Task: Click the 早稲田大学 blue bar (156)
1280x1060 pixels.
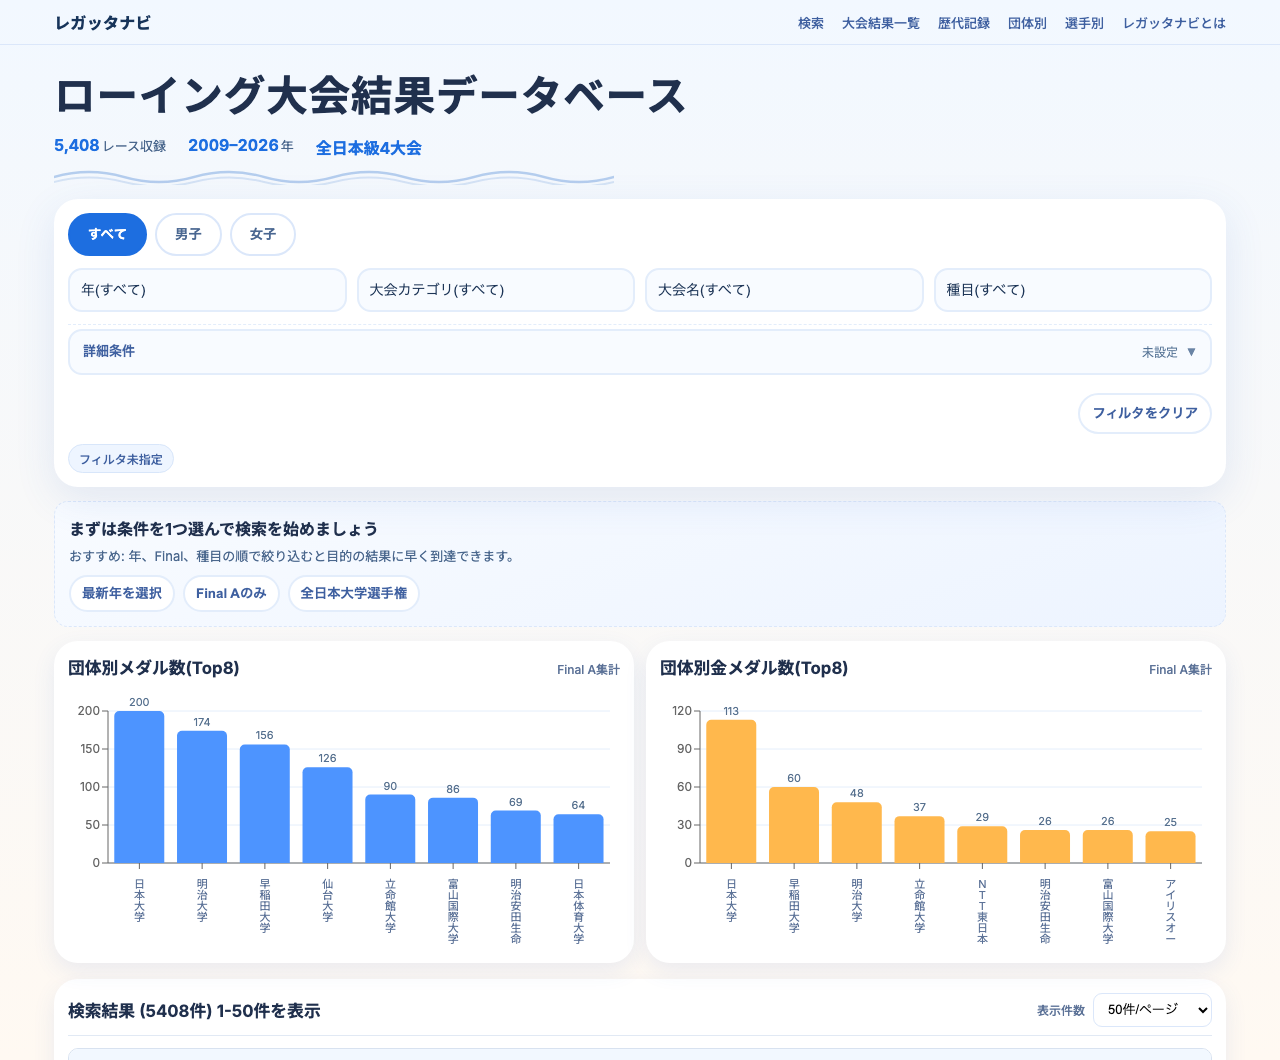Action: pyautogui.click(x=265, y=804)
